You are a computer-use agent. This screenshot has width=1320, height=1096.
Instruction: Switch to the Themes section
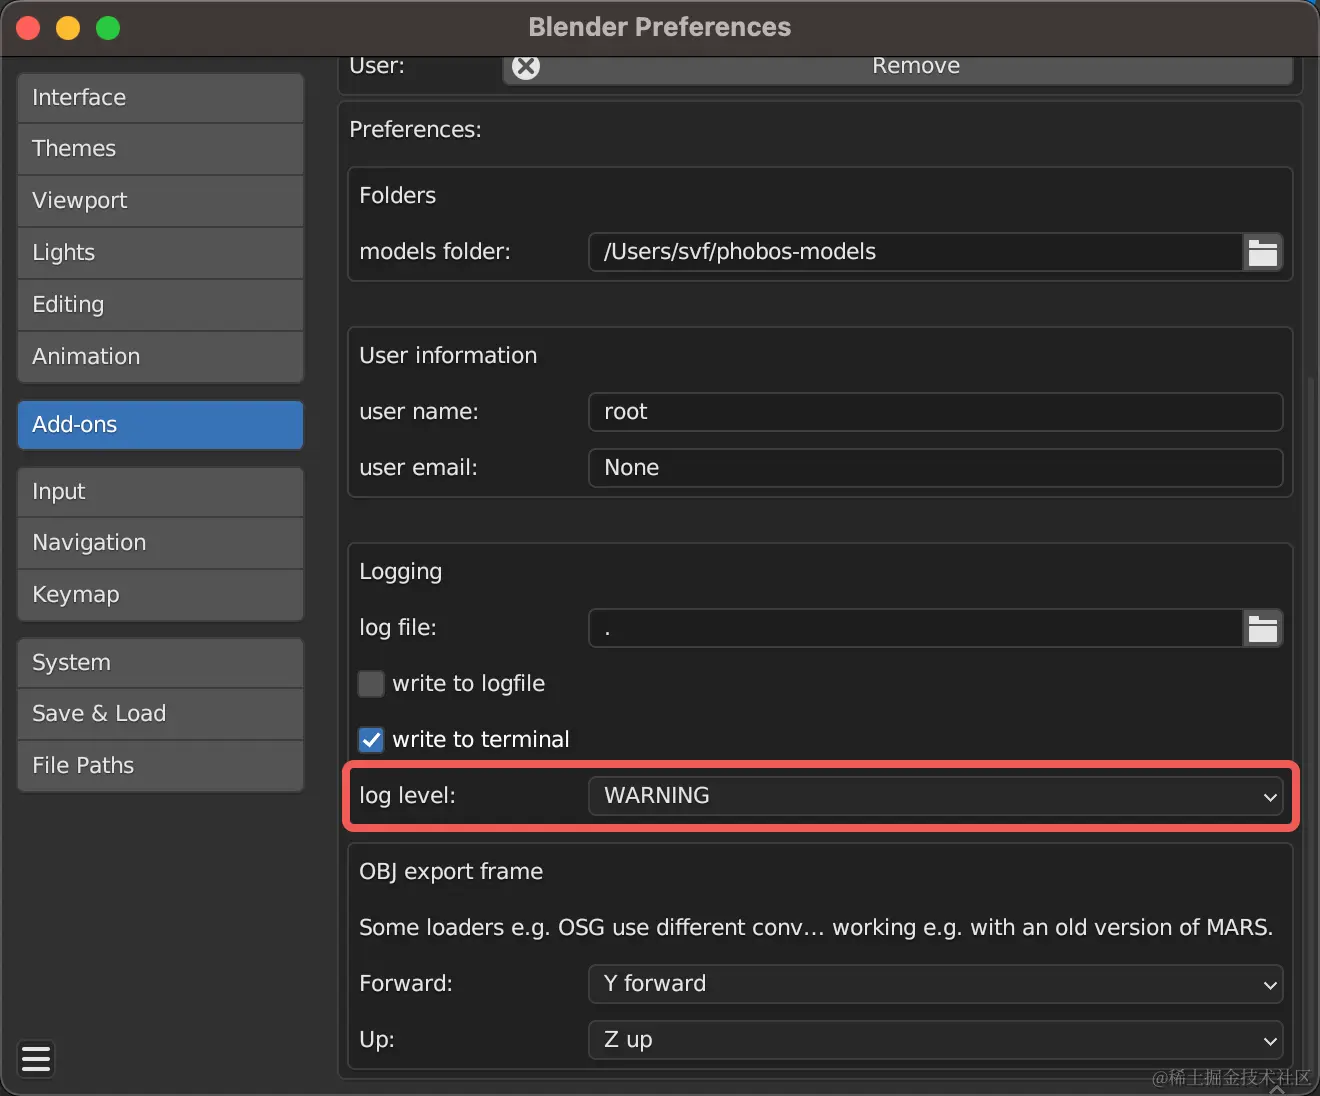[160, 148]
